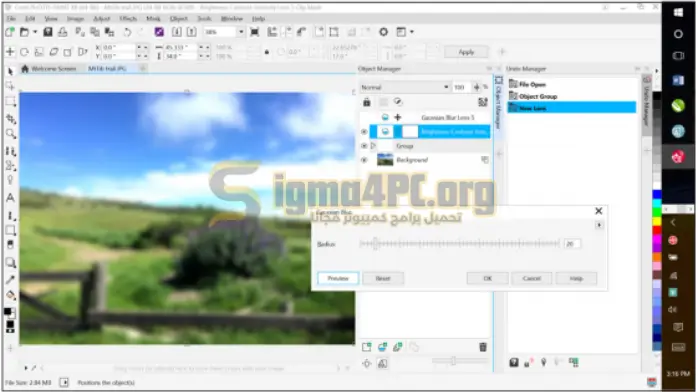The width and height of the screenshot is (698, 392).
Task: Click the Undo arrow icon
Action: coord(127,32)
